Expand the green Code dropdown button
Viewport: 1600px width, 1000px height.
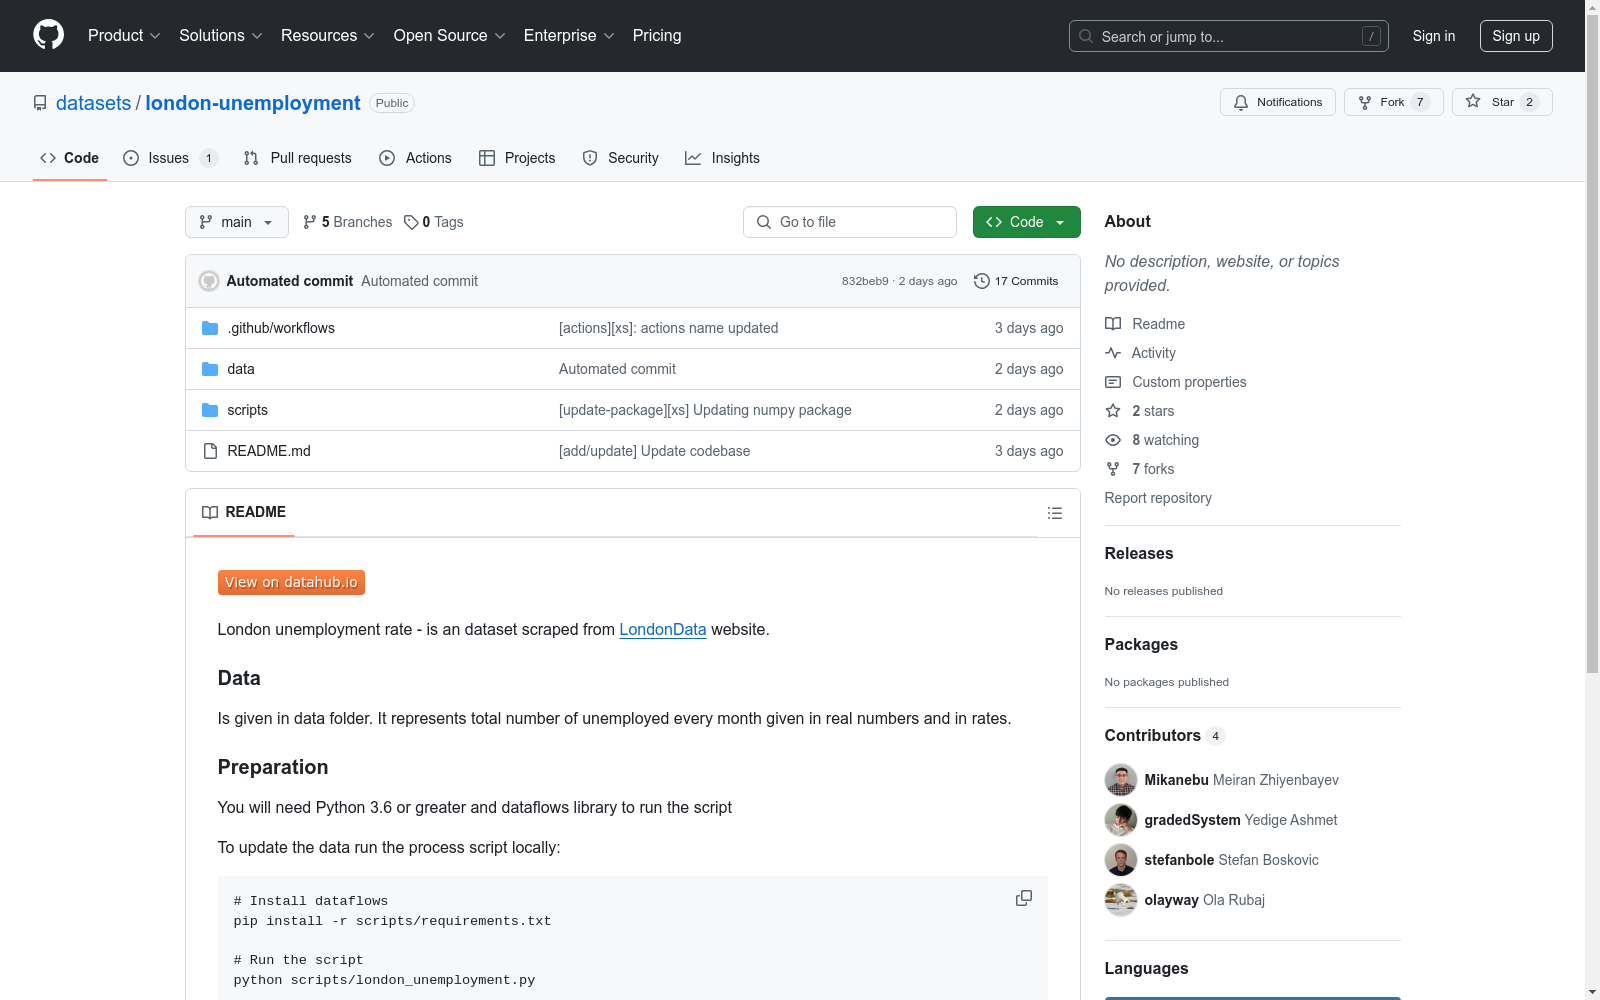1026,222
